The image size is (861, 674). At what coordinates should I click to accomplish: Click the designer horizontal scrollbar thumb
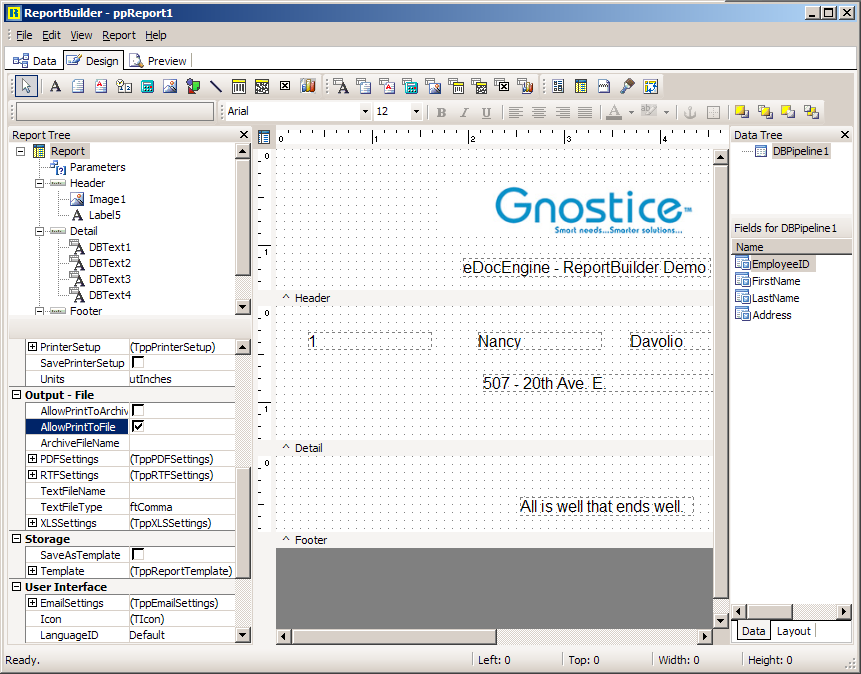click(394, 637)
